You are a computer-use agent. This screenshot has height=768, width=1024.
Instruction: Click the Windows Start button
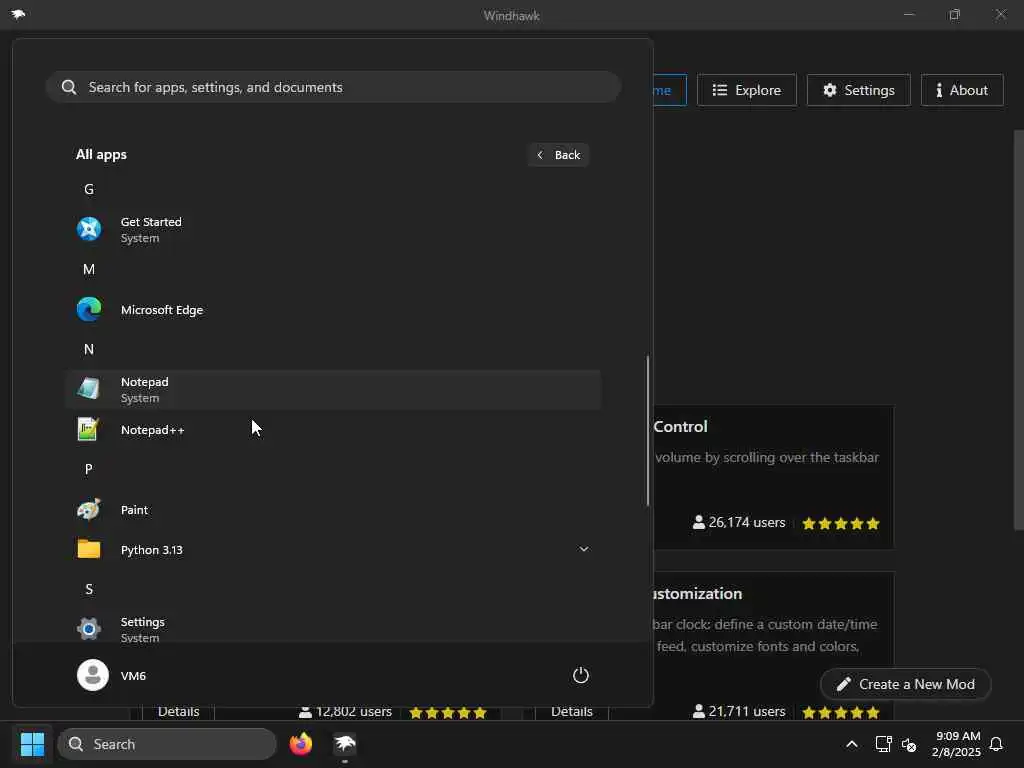pyautogui.click(x=32, y=744)
